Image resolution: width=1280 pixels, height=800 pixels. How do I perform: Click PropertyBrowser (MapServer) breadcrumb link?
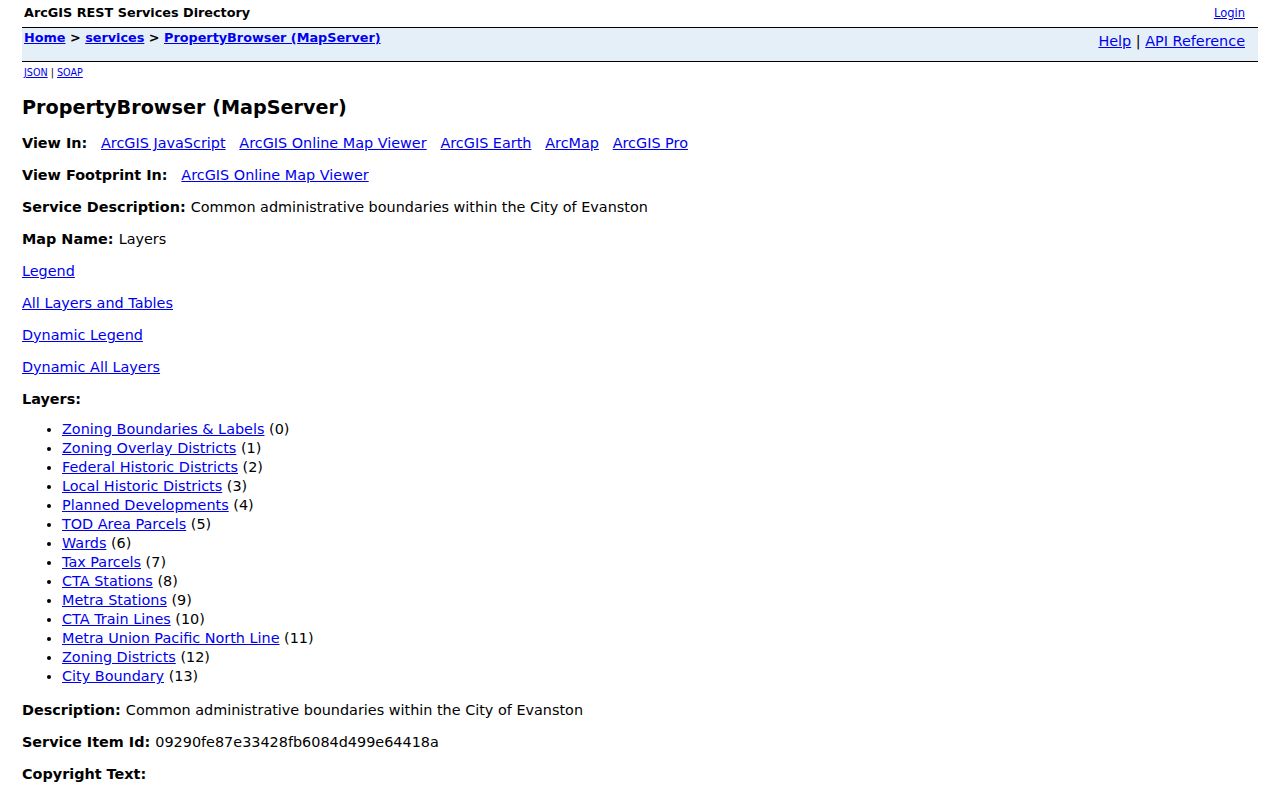coord(272,38)
